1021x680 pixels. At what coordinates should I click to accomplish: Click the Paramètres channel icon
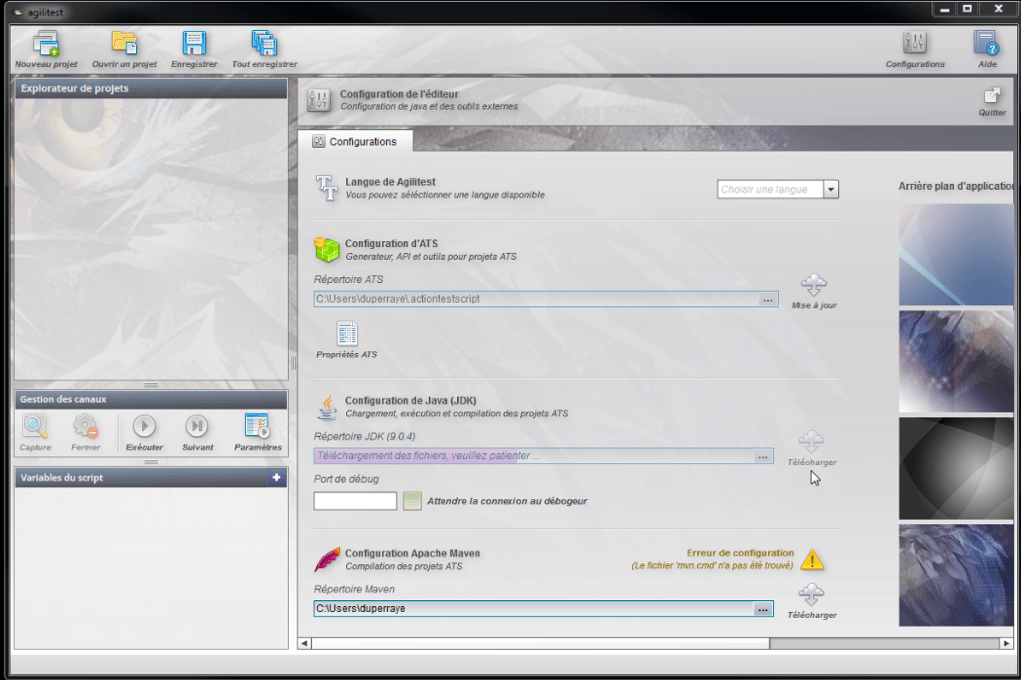257,427
